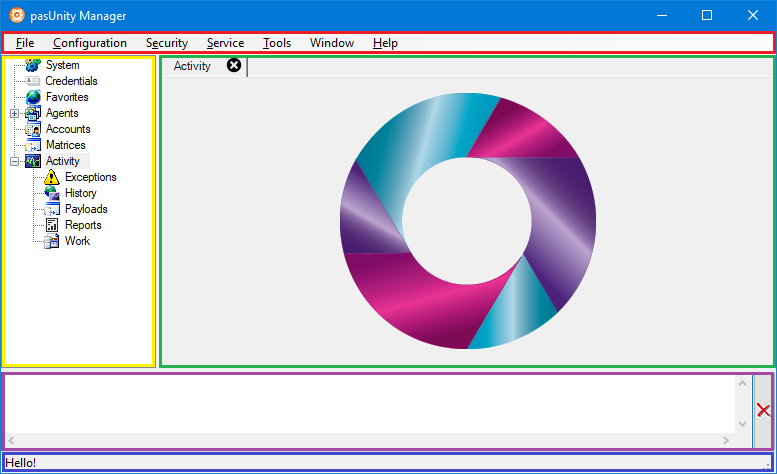Select History under Activity

click(x=81, y=193)
